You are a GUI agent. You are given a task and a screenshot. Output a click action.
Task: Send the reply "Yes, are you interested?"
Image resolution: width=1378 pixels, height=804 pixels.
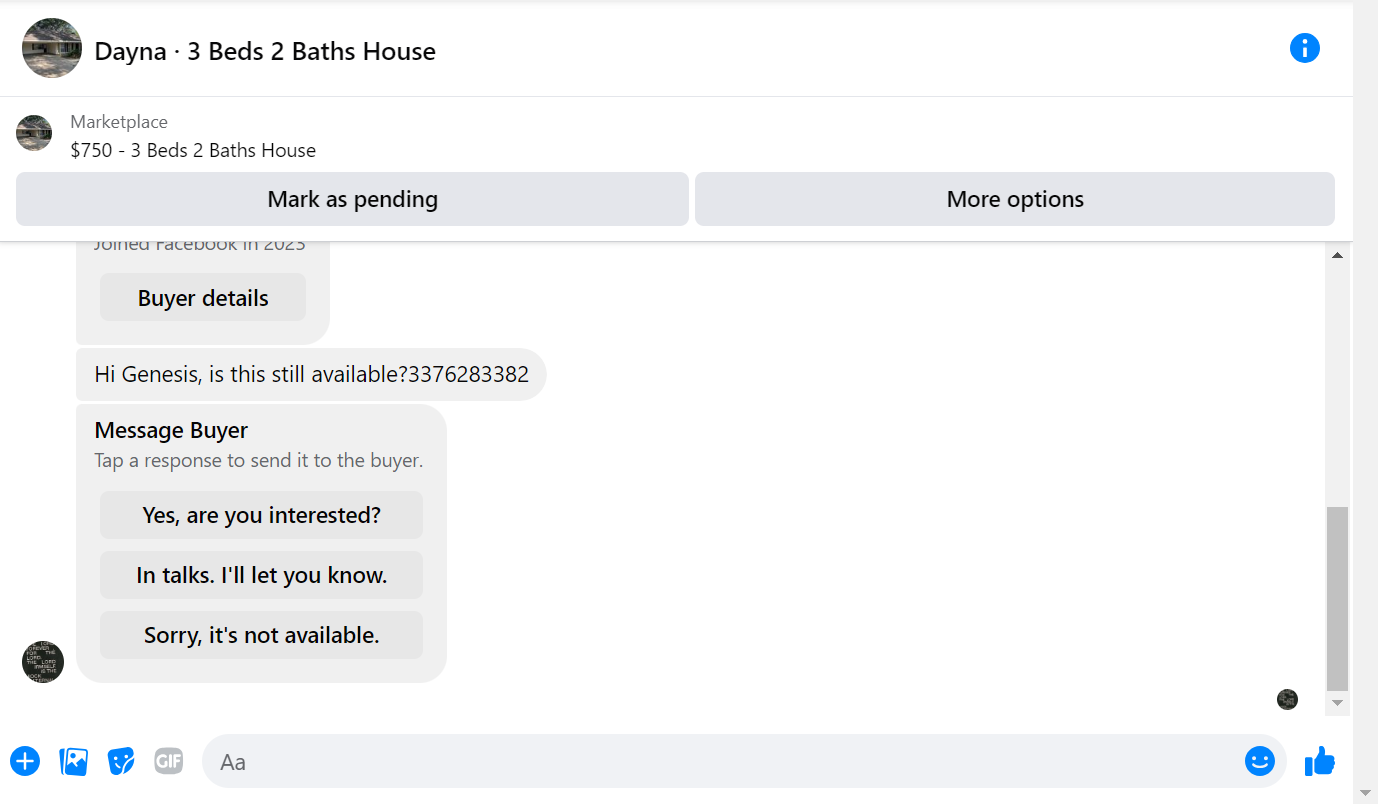(261, 515)
